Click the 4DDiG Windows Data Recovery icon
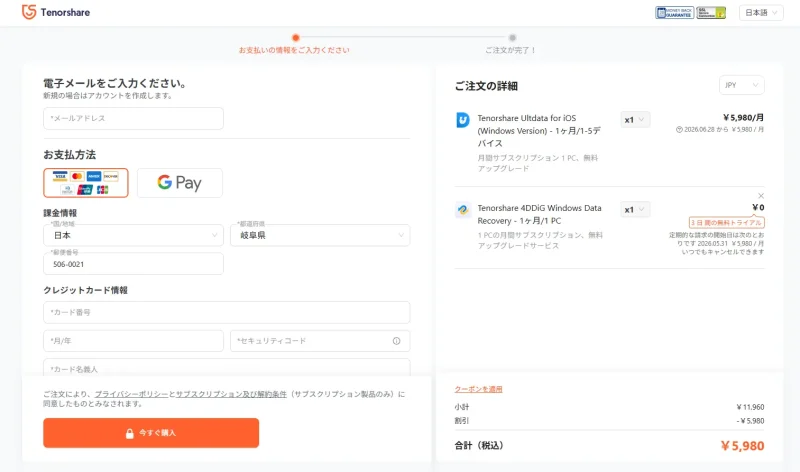Screen dimensions: 800x472 [463, 210]
